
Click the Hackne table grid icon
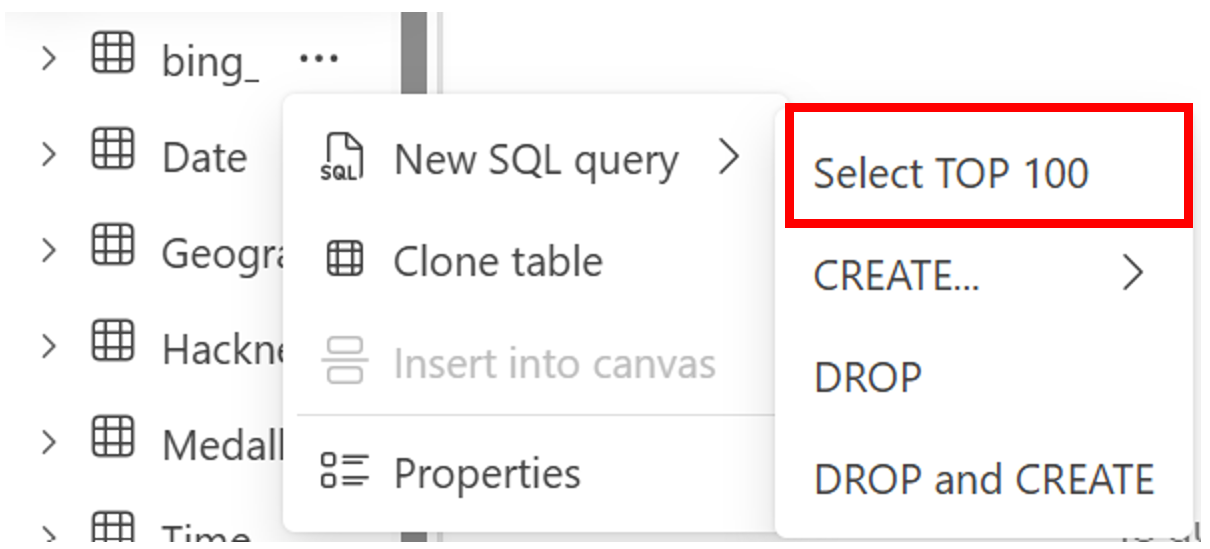pos(112,342)
